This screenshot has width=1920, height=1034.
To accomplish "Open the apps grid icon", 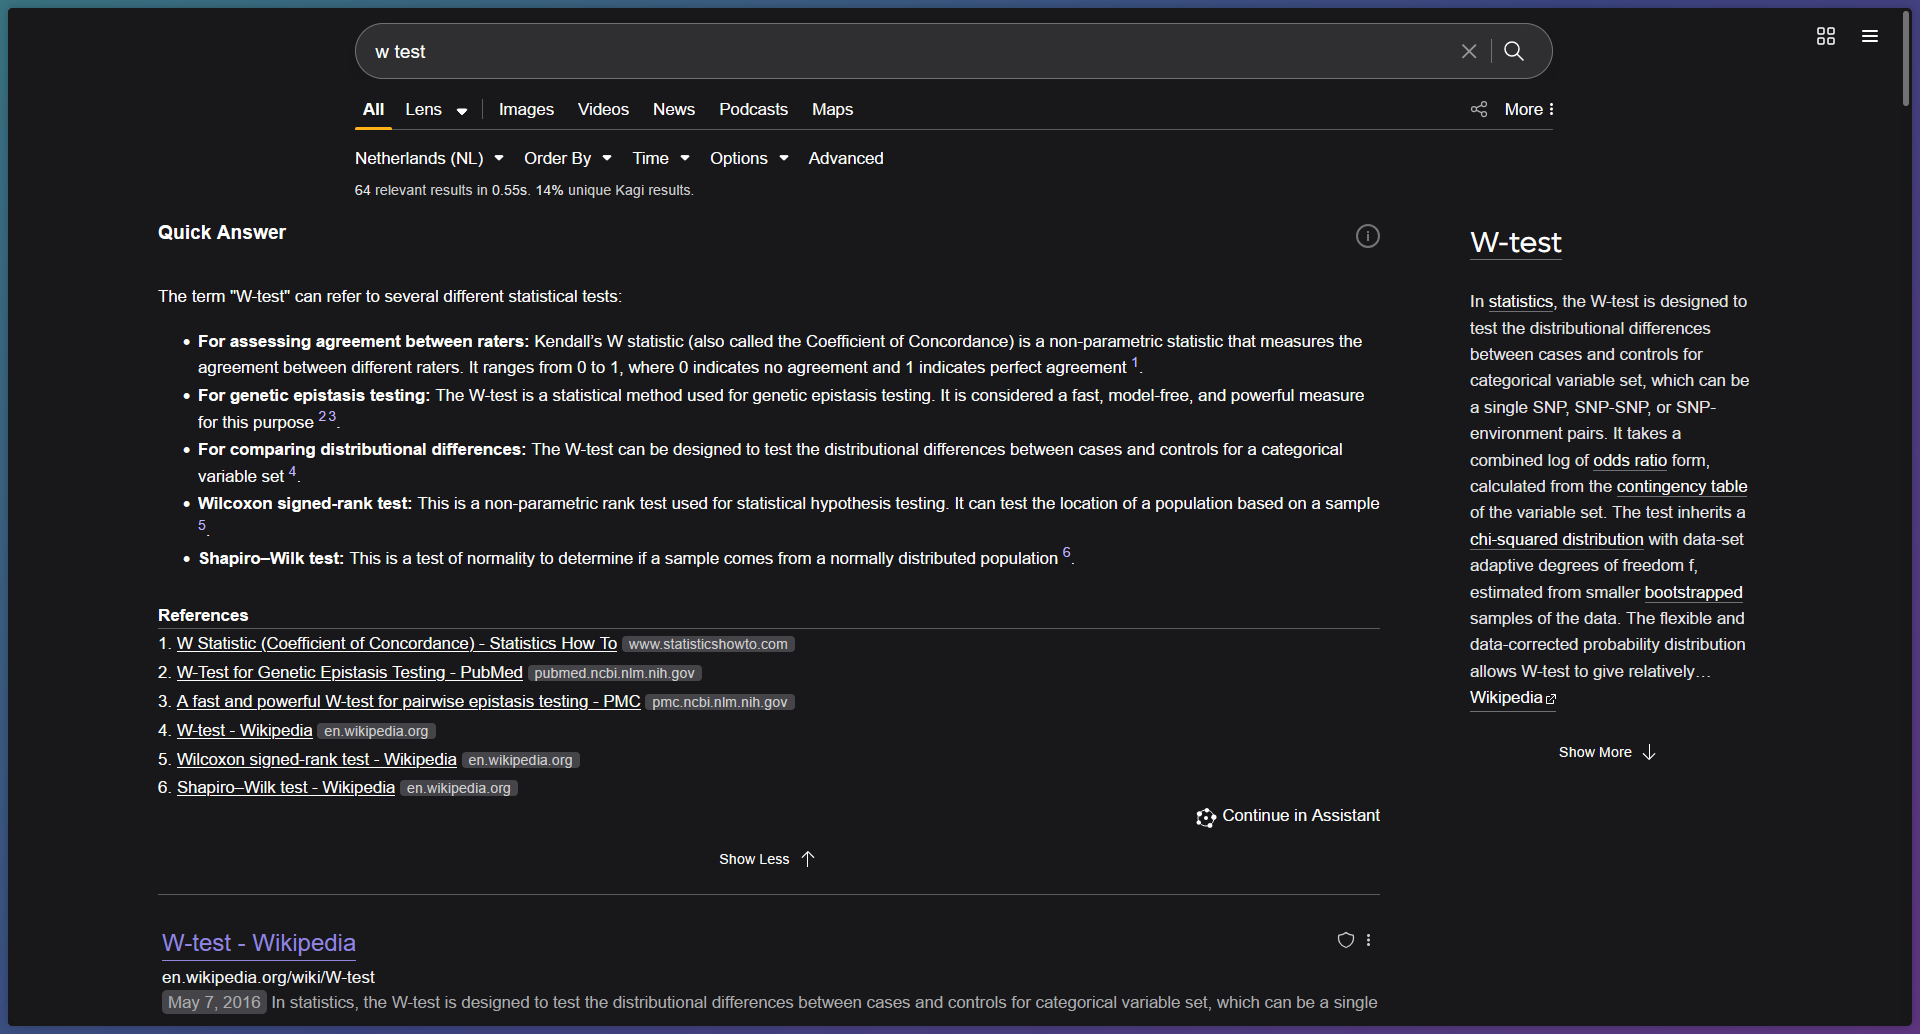I will point(1825,36).
